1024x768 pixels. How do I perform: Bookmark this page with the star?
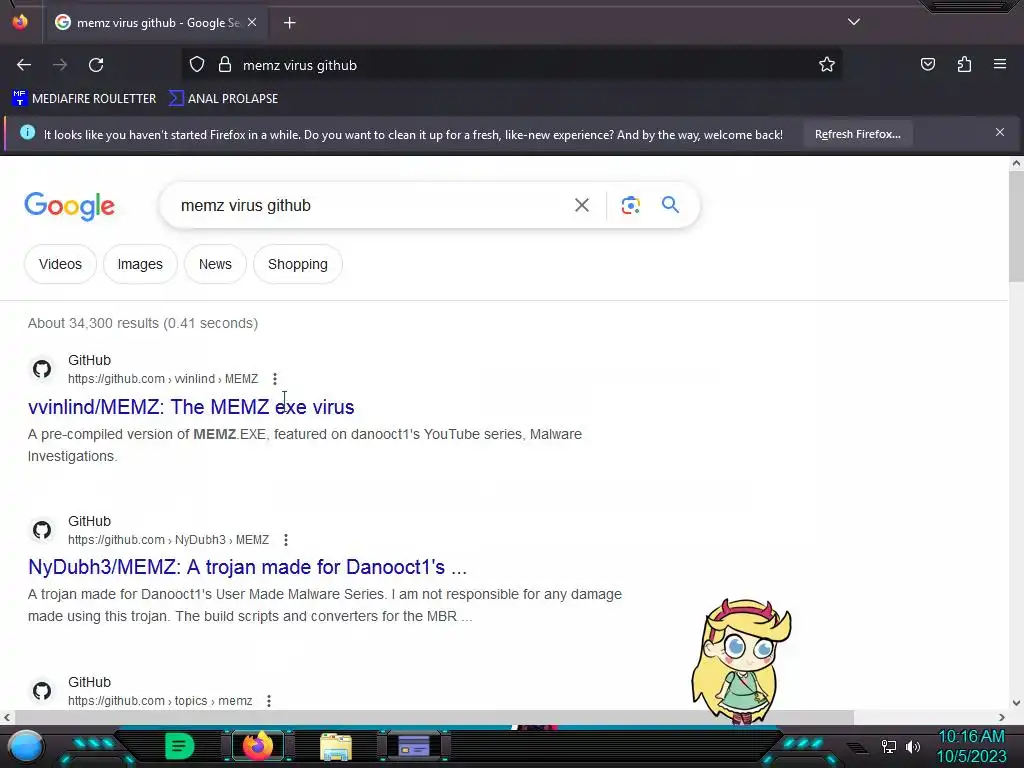827,65
